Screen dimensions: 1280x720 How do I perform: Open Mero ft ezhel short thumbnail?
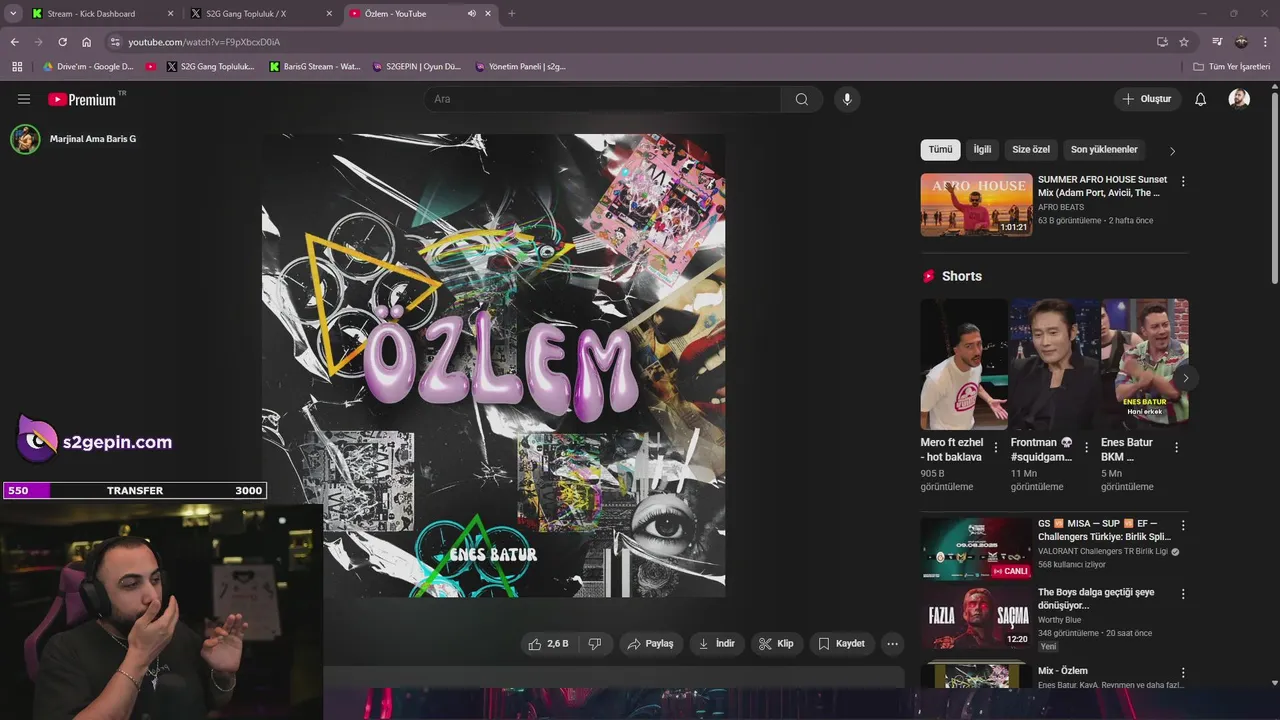pyautogui.click(x=963, y=364)
